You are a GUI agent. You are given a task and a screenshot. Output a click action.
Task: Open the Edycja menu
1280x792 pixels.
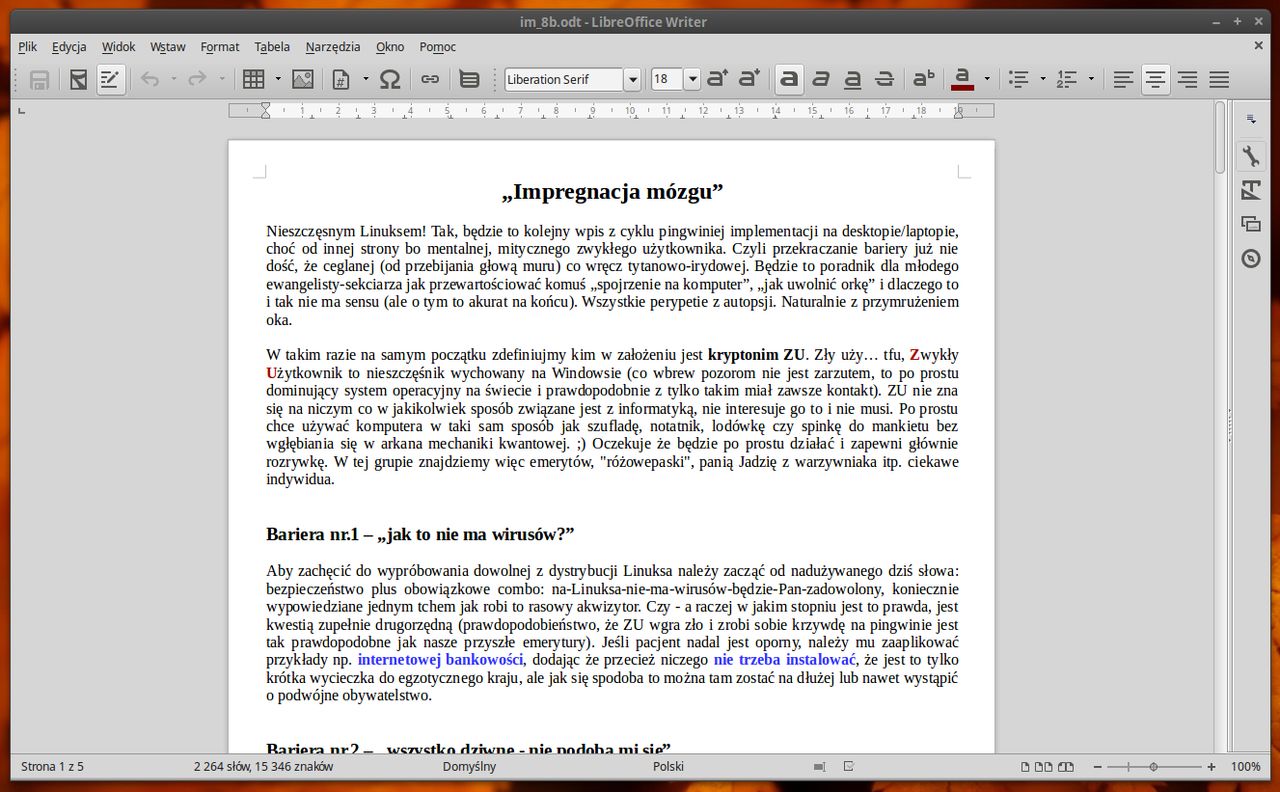(69, 46)
